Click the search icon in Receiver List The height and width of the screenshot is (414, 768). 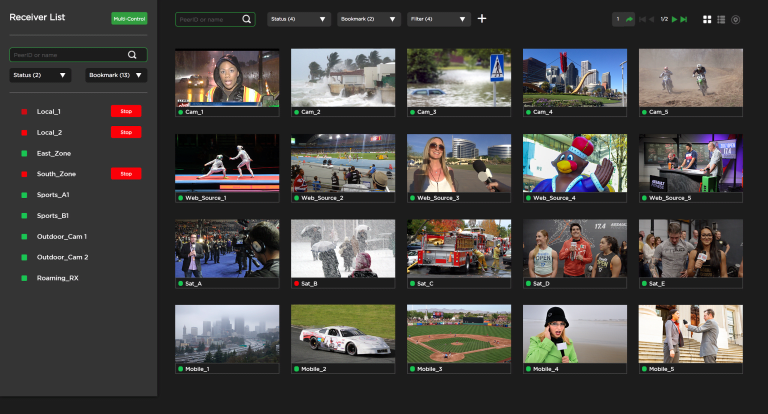point(132,55)
